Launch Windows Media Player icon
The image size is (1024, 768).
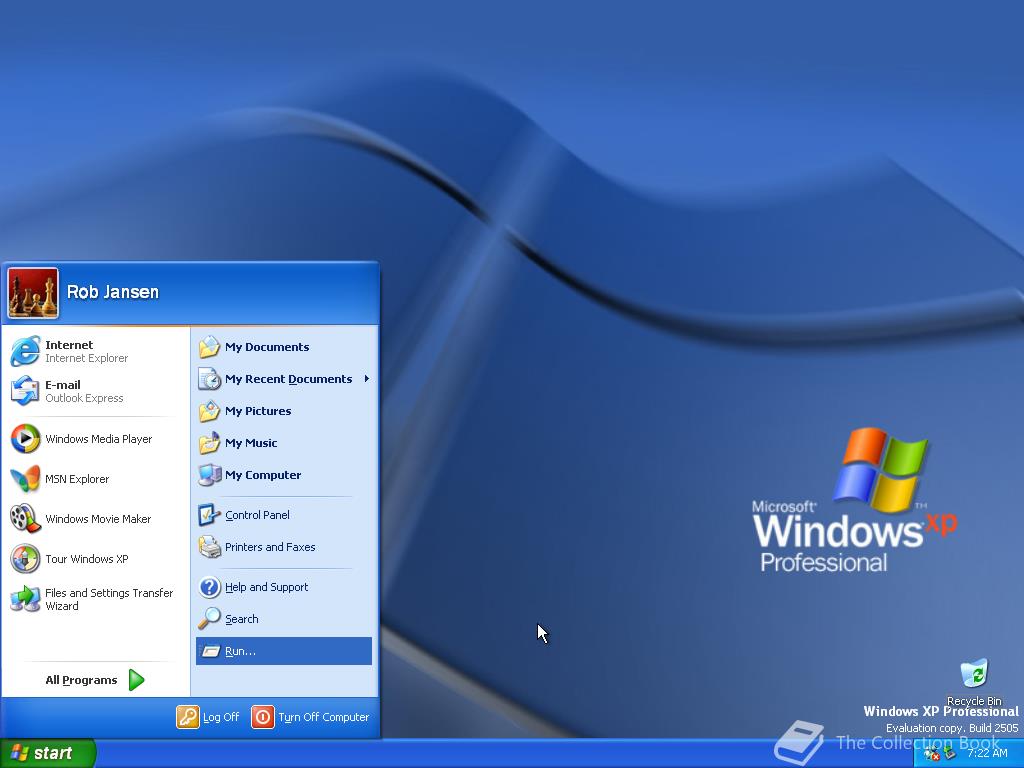pos(25,439)
